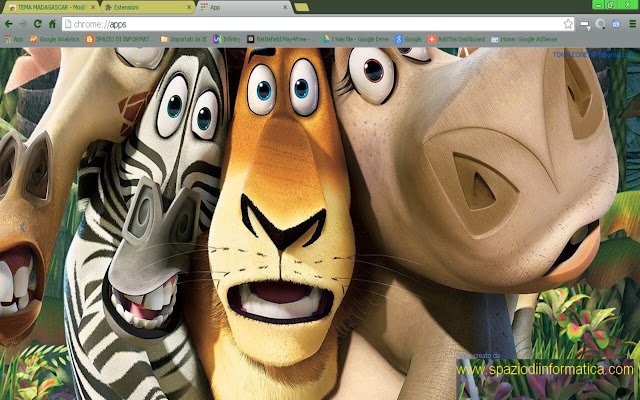Open the home page via house icon
The height and width of the screenshot is (400, 640).
[x=52, y=24]
